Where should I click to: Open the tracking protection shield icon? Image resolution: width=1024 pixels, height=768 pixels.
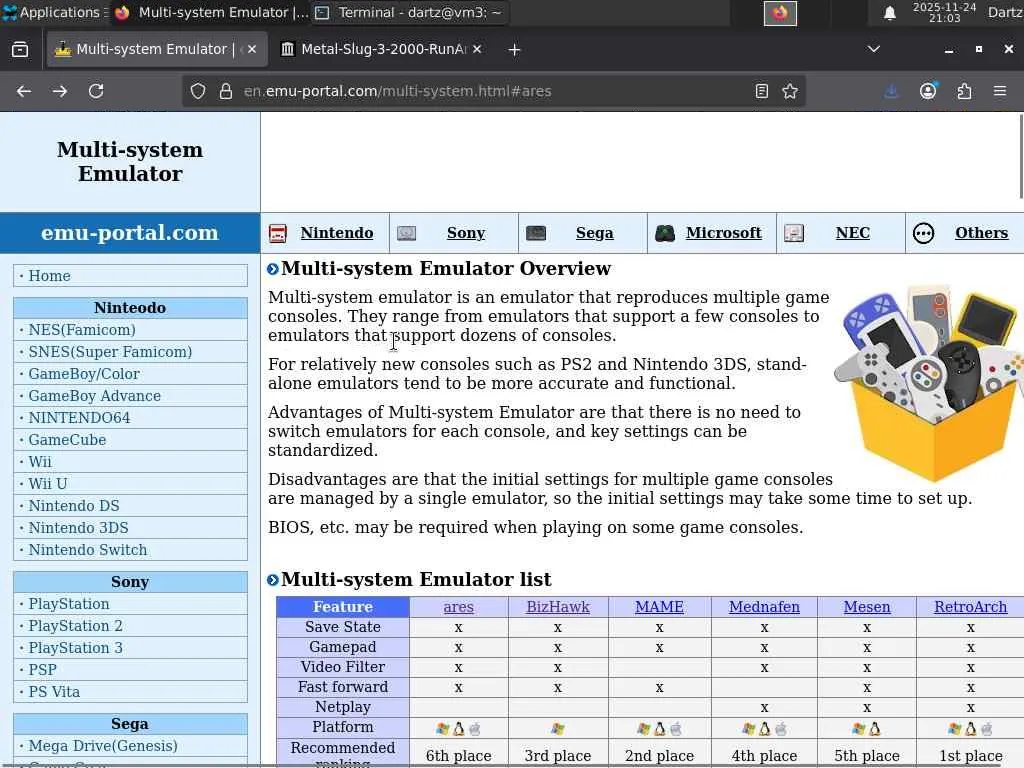198,91
